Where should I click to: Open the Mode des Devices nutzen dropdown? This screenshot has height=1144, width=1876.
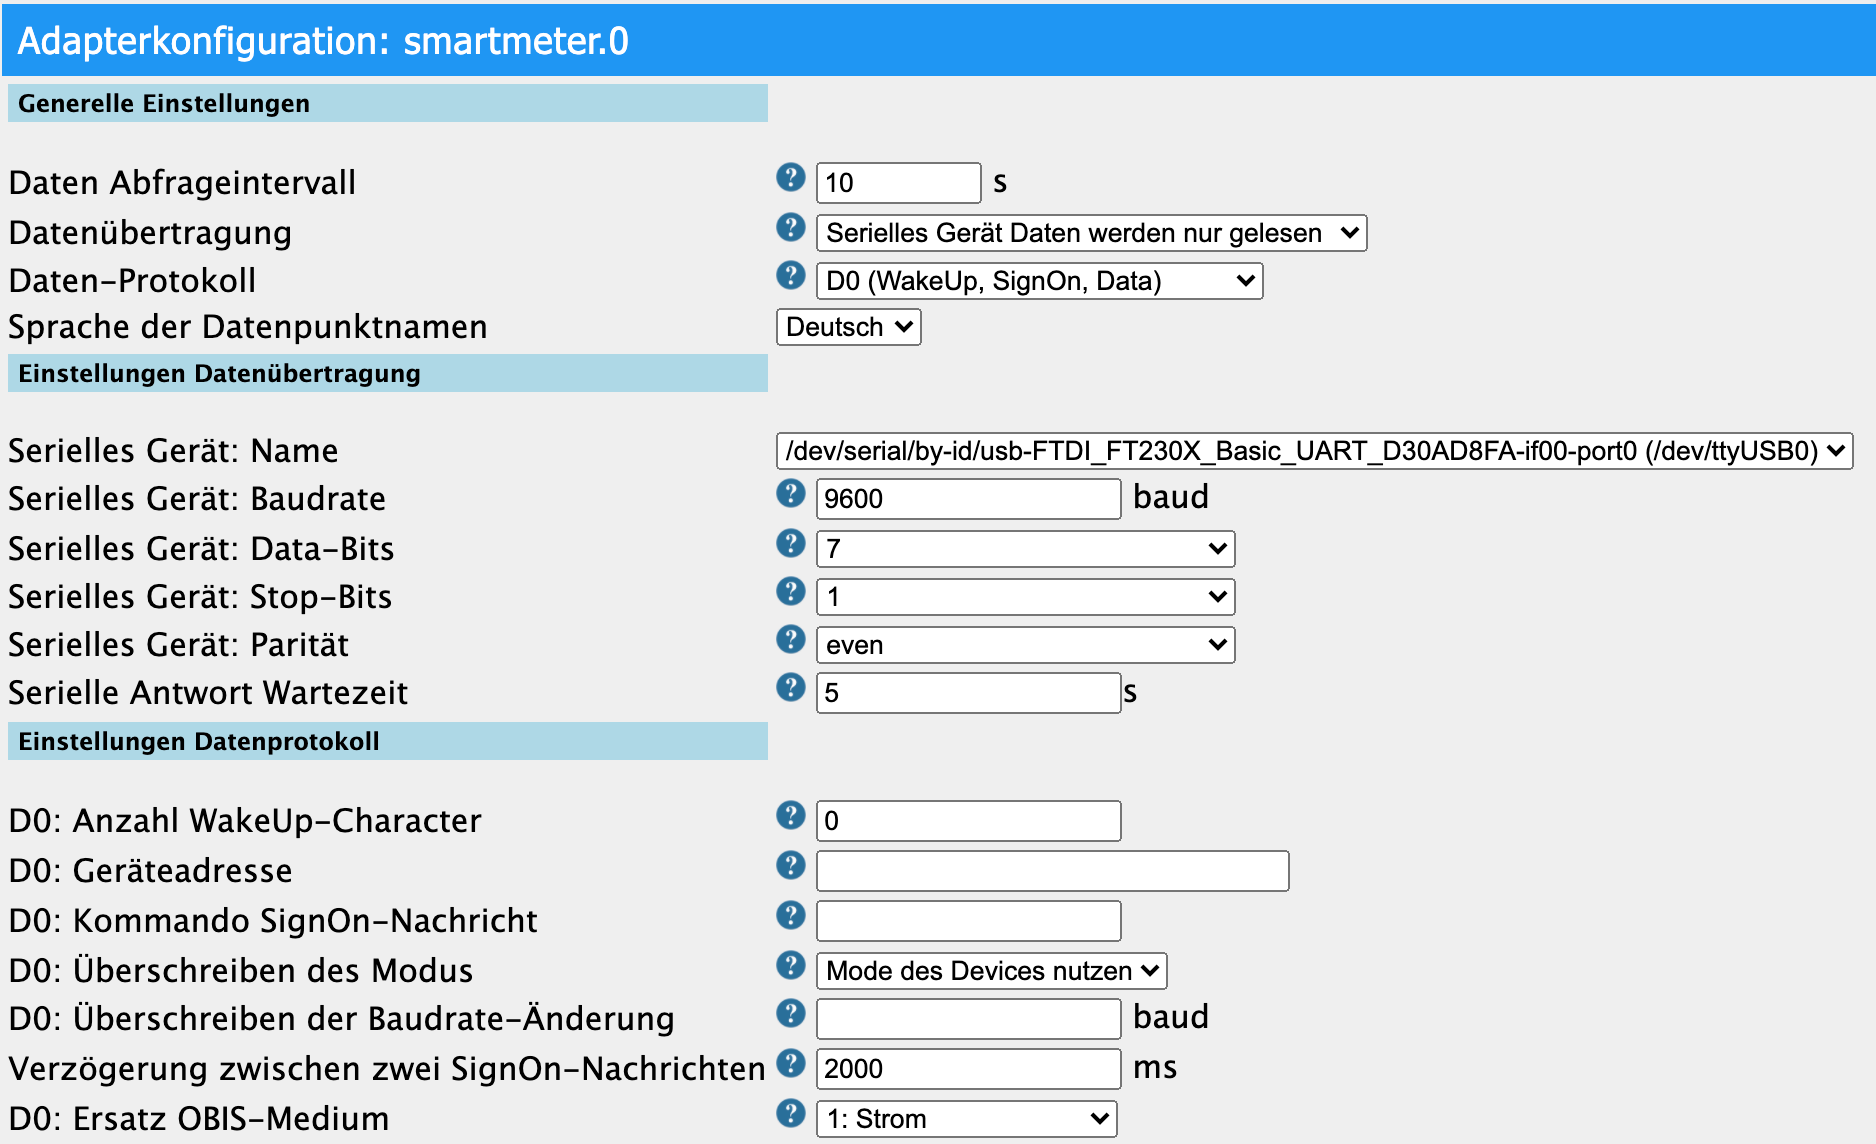tap(991, 971)
